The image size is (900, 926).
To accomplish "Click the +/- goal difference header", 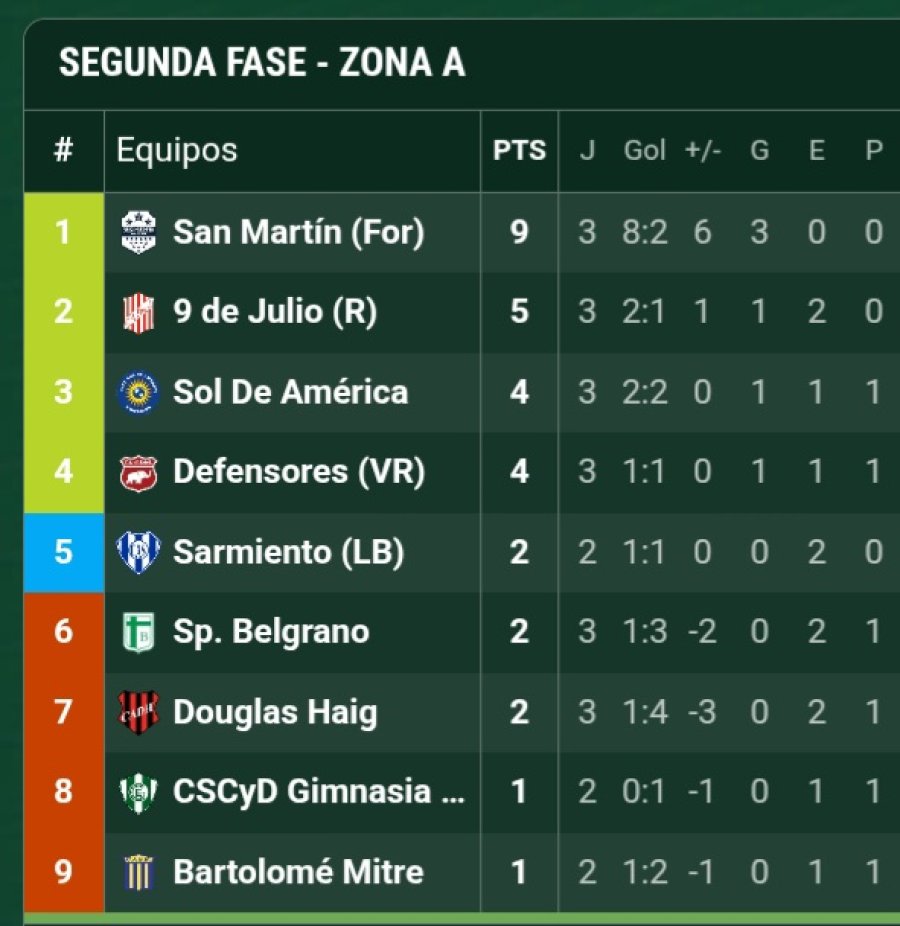I will tap(703, 151).
